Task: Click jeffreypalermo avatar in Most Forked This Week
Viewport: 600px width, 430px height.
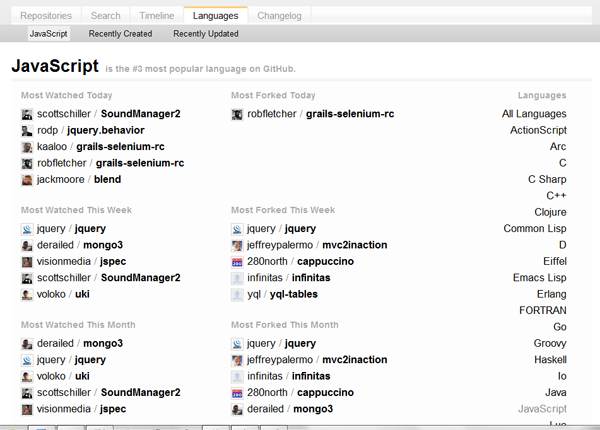Action: tap(237, 246)
